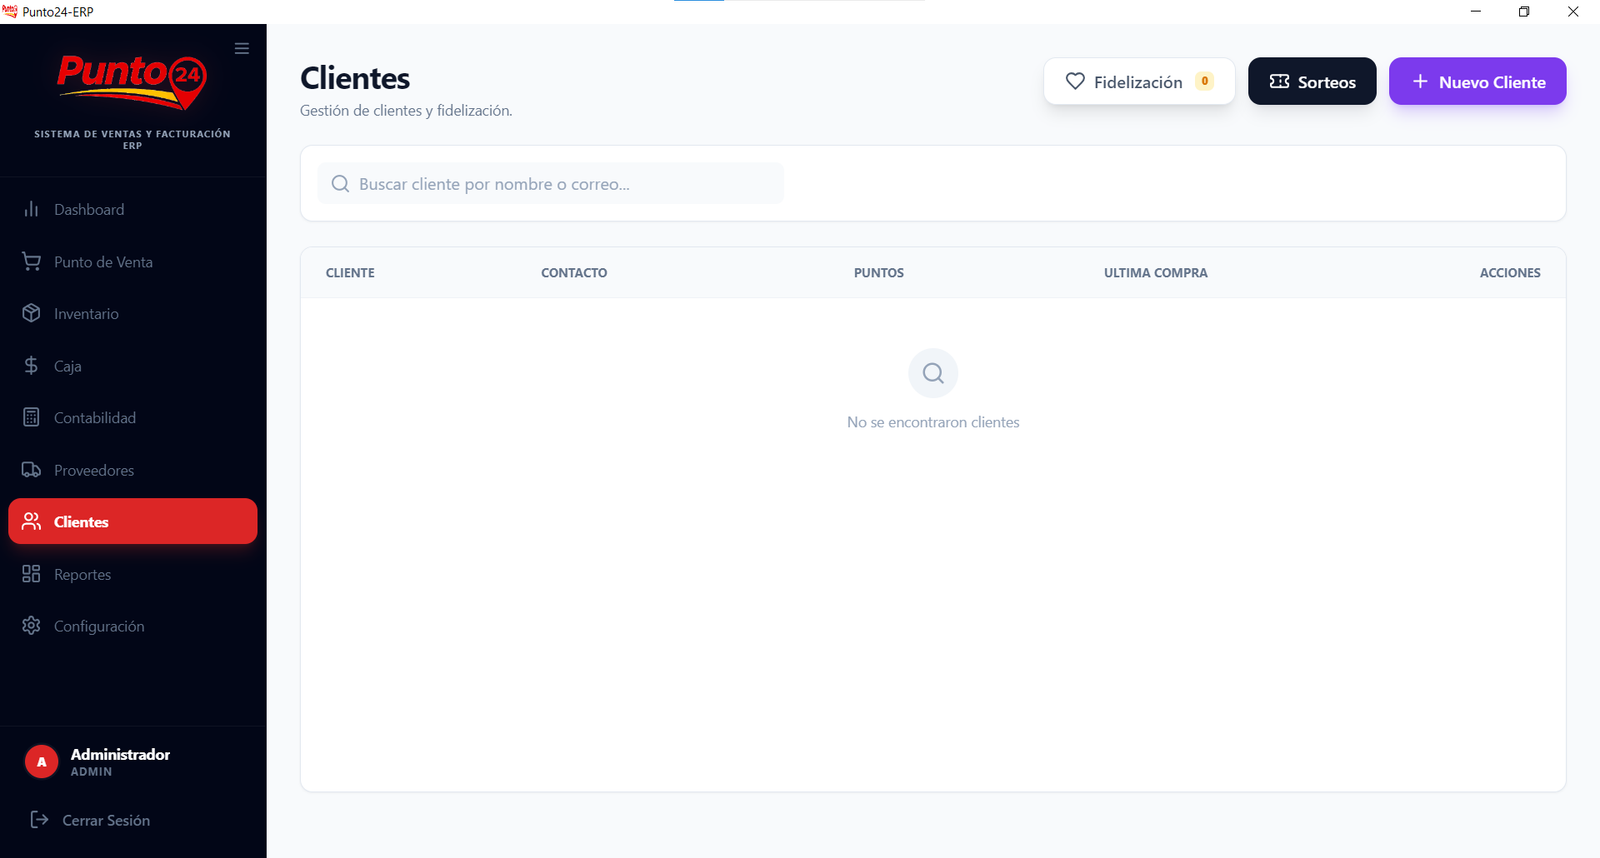The height and width of the screenshot is (858, 1600).
Task: Click the red Administrador avatar
Action: pos(41,762)
